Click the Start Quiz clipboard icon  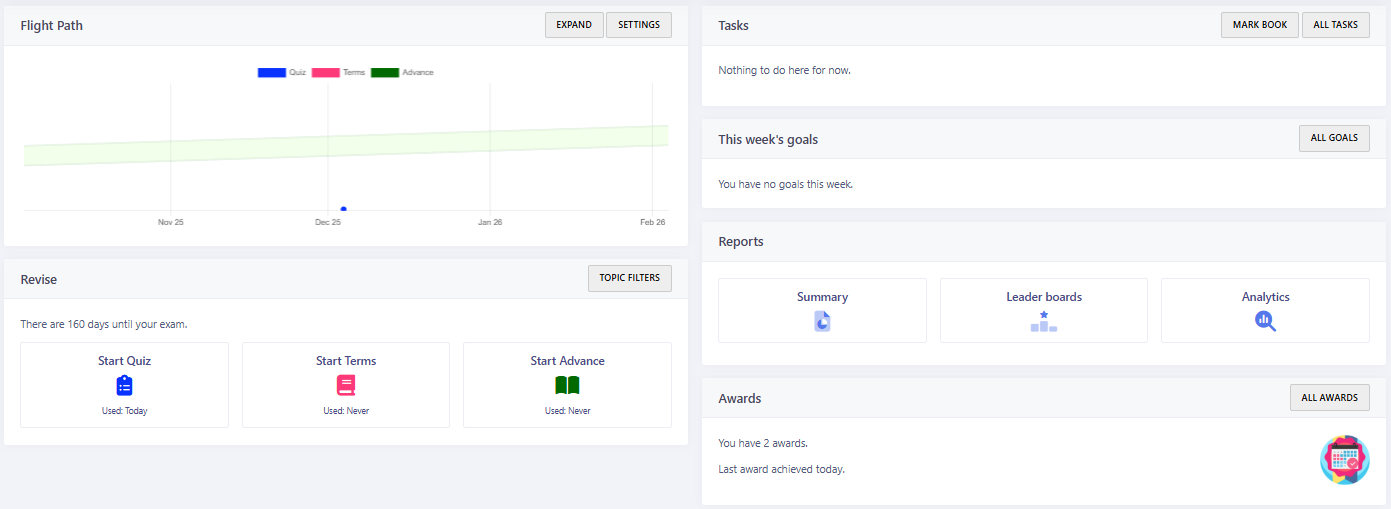124,385
